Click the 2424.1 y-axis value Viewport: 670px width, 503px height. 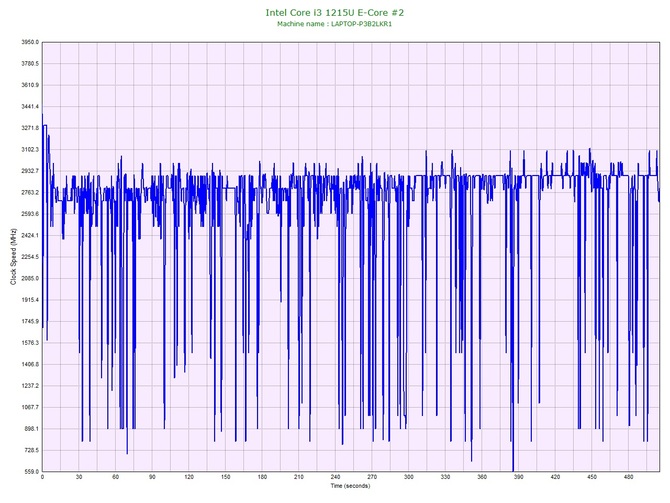(30, 235)
